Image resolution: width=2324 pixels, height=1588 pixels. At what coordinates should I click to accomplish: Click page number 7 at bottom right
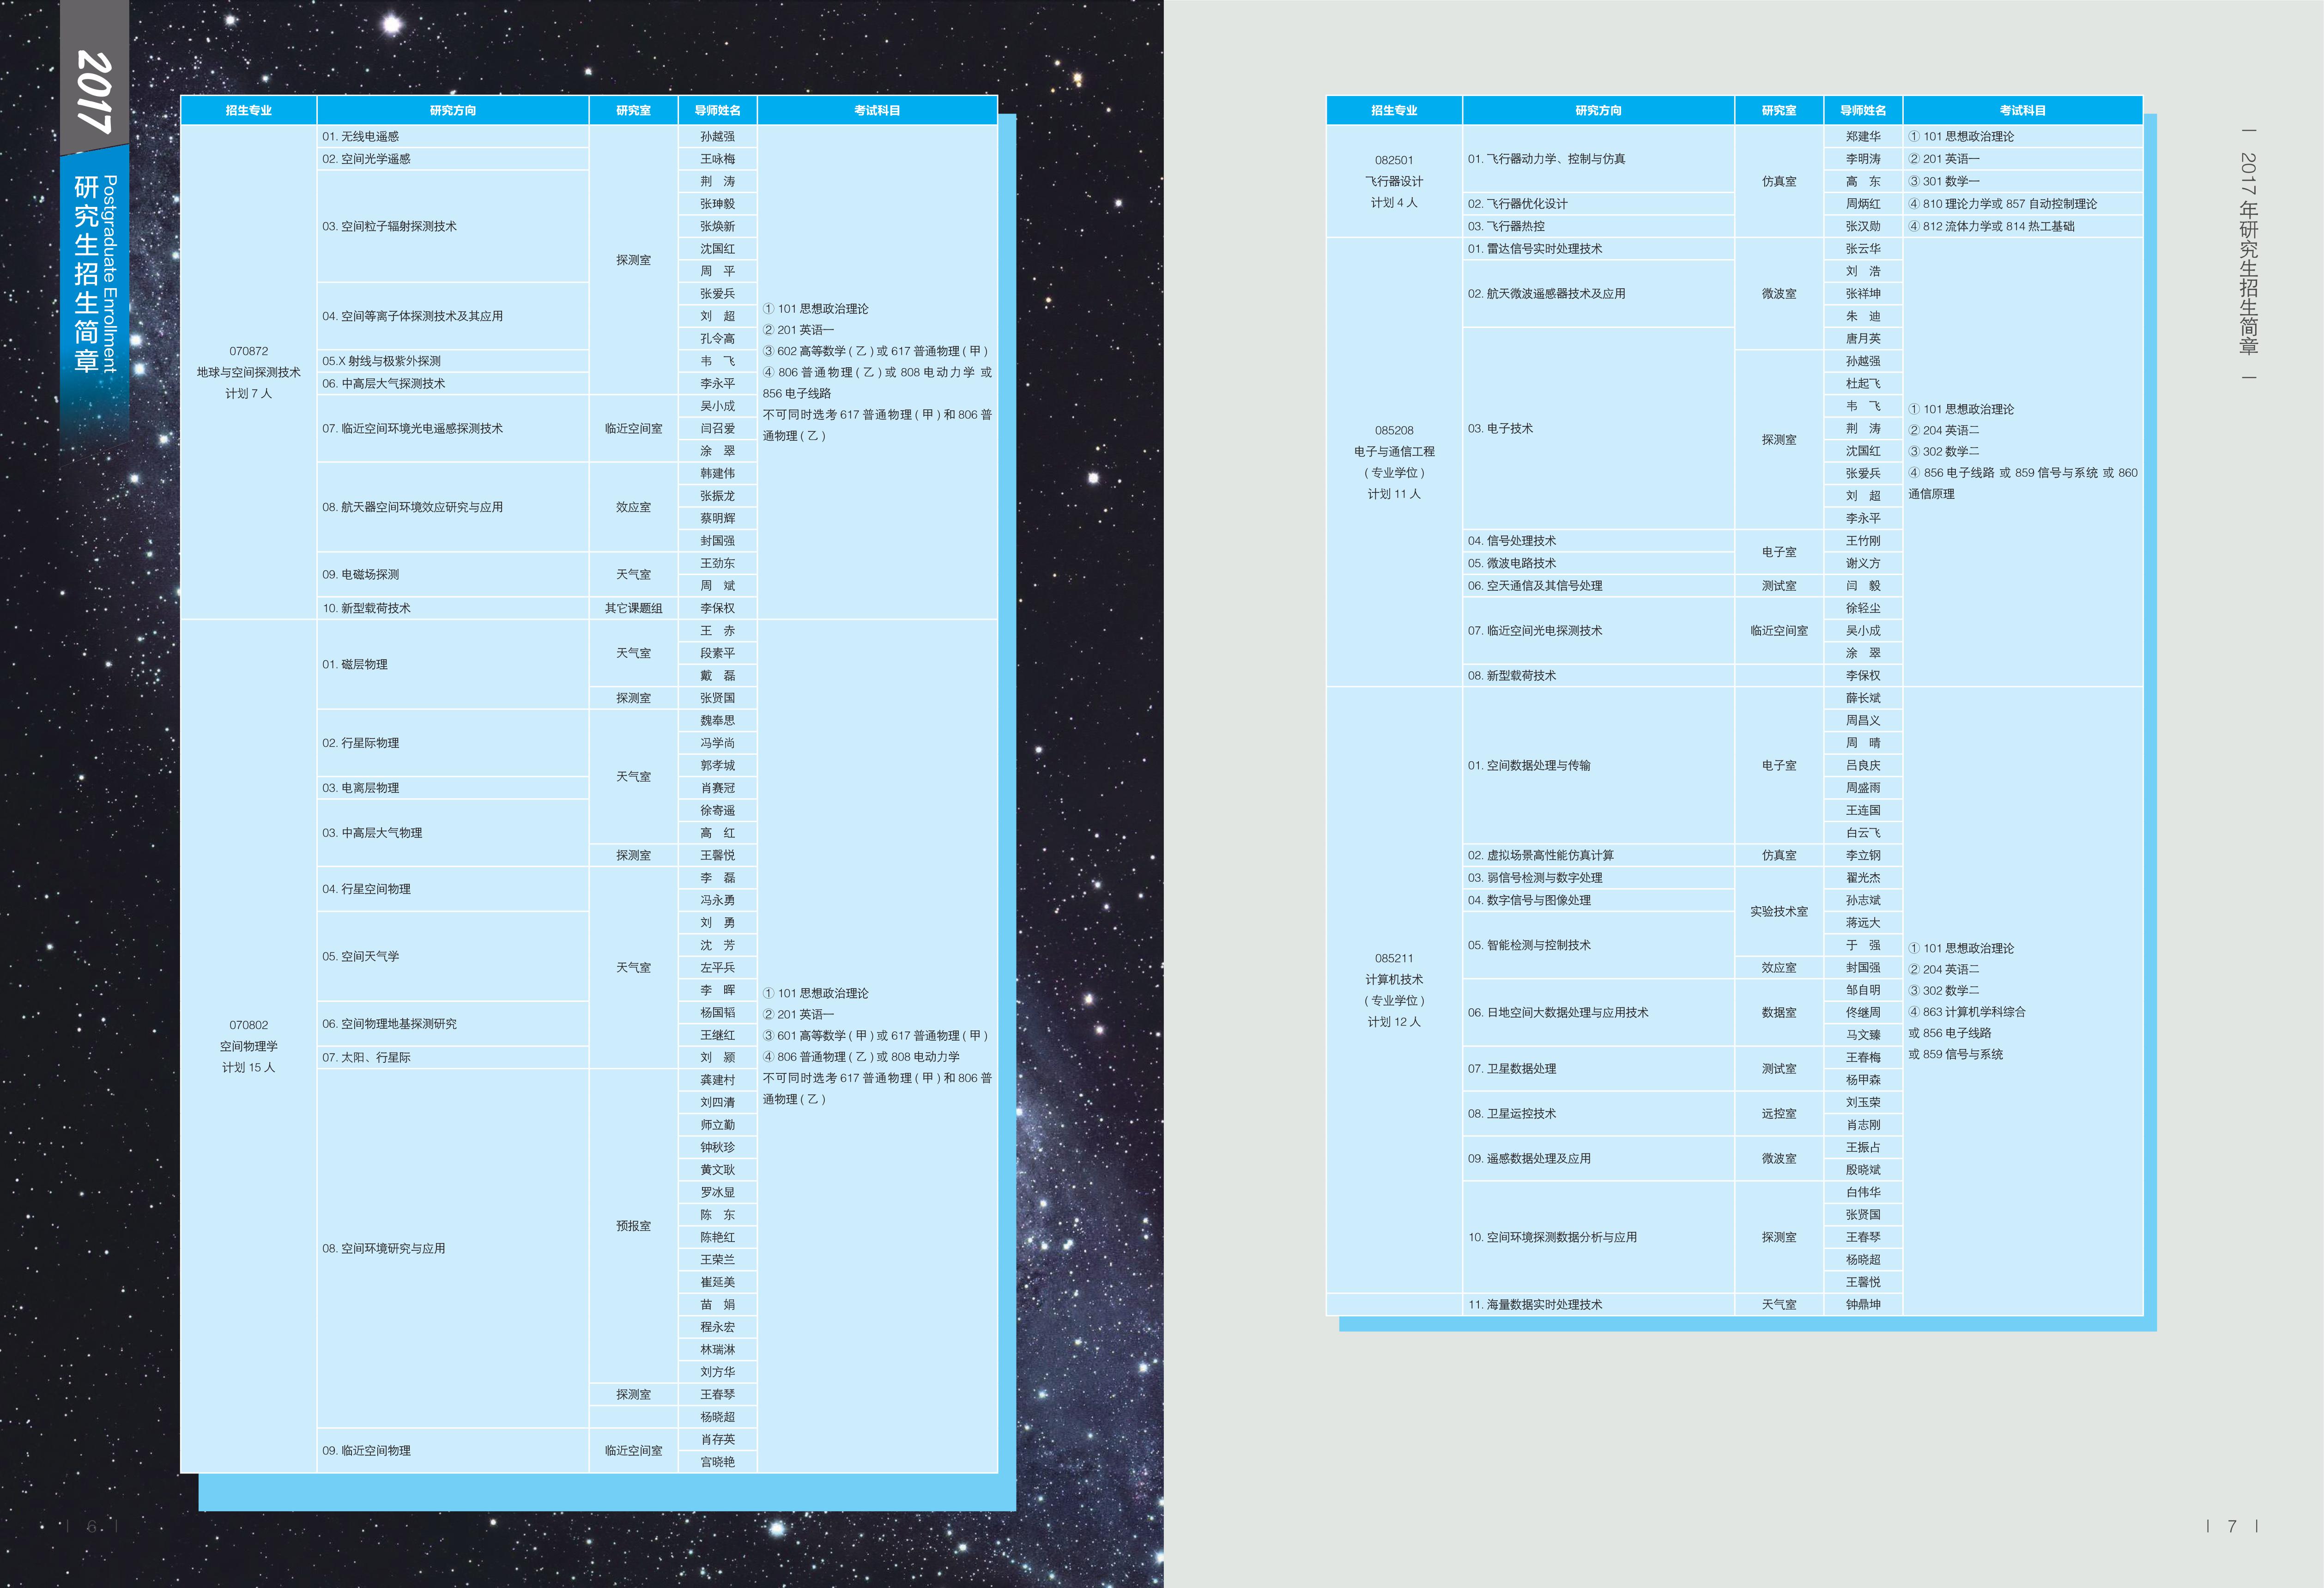2231,1526
